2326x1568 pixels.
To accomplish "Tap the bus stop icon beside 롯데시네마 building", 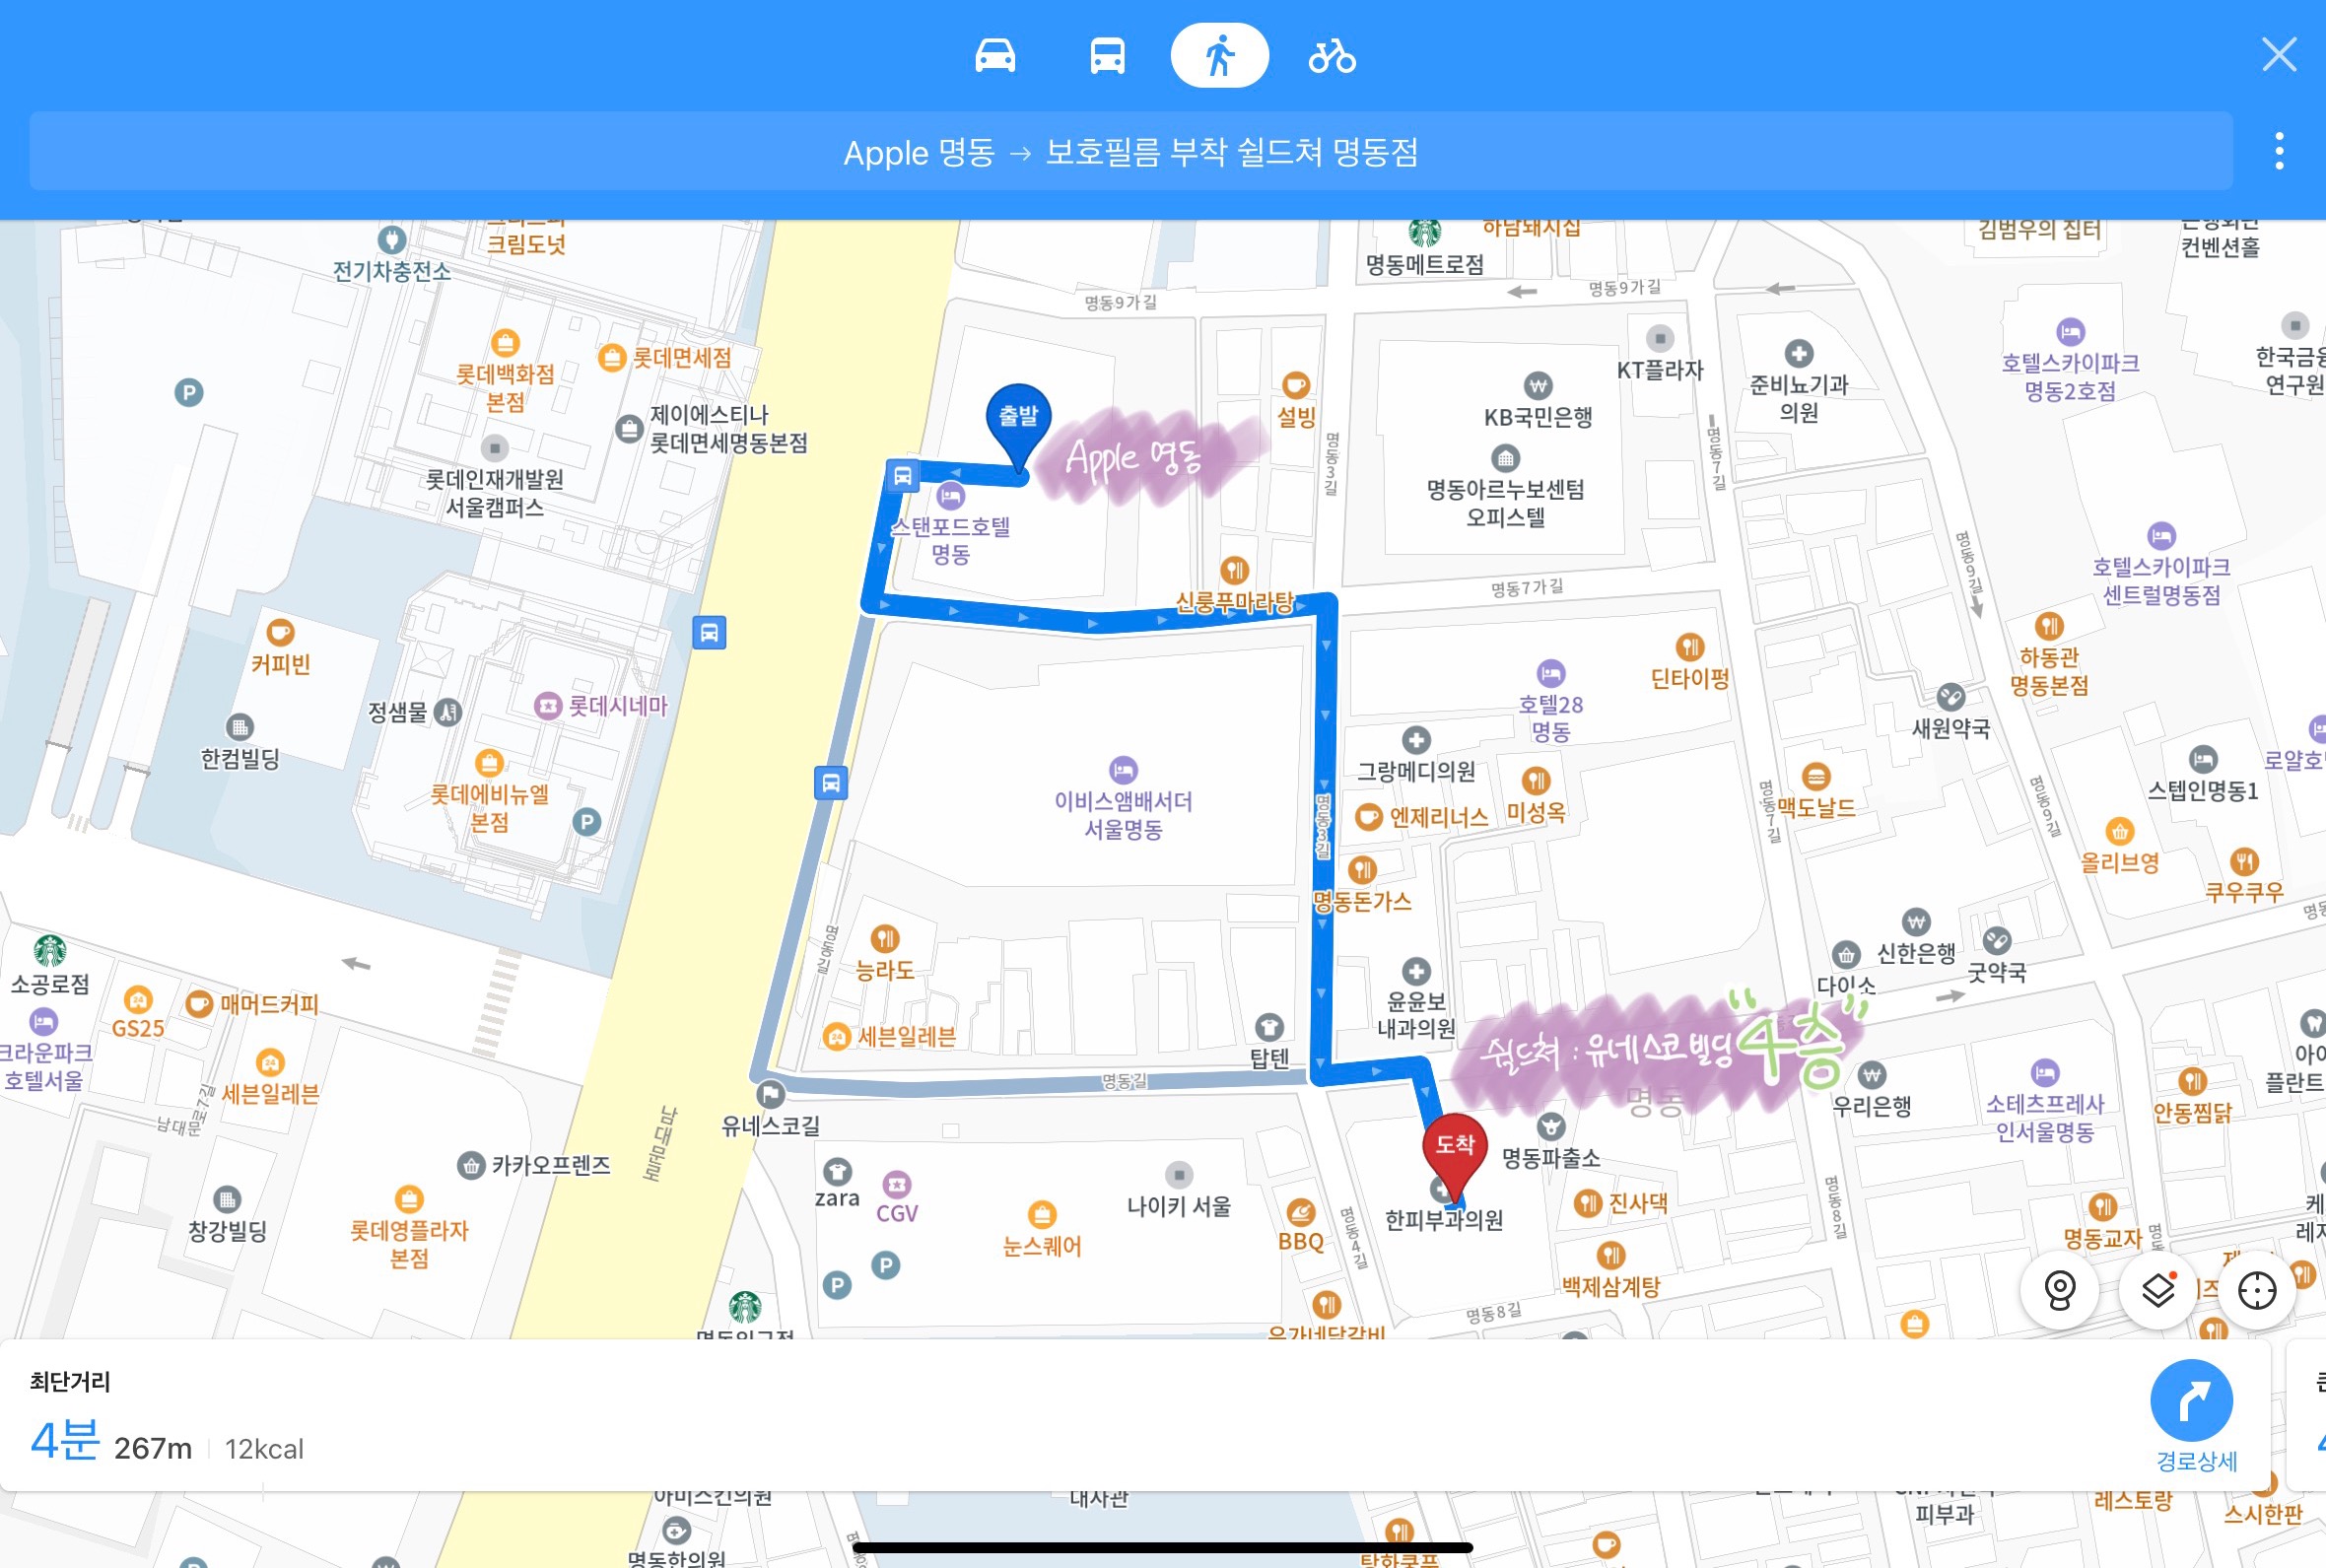I will (709, 633).
